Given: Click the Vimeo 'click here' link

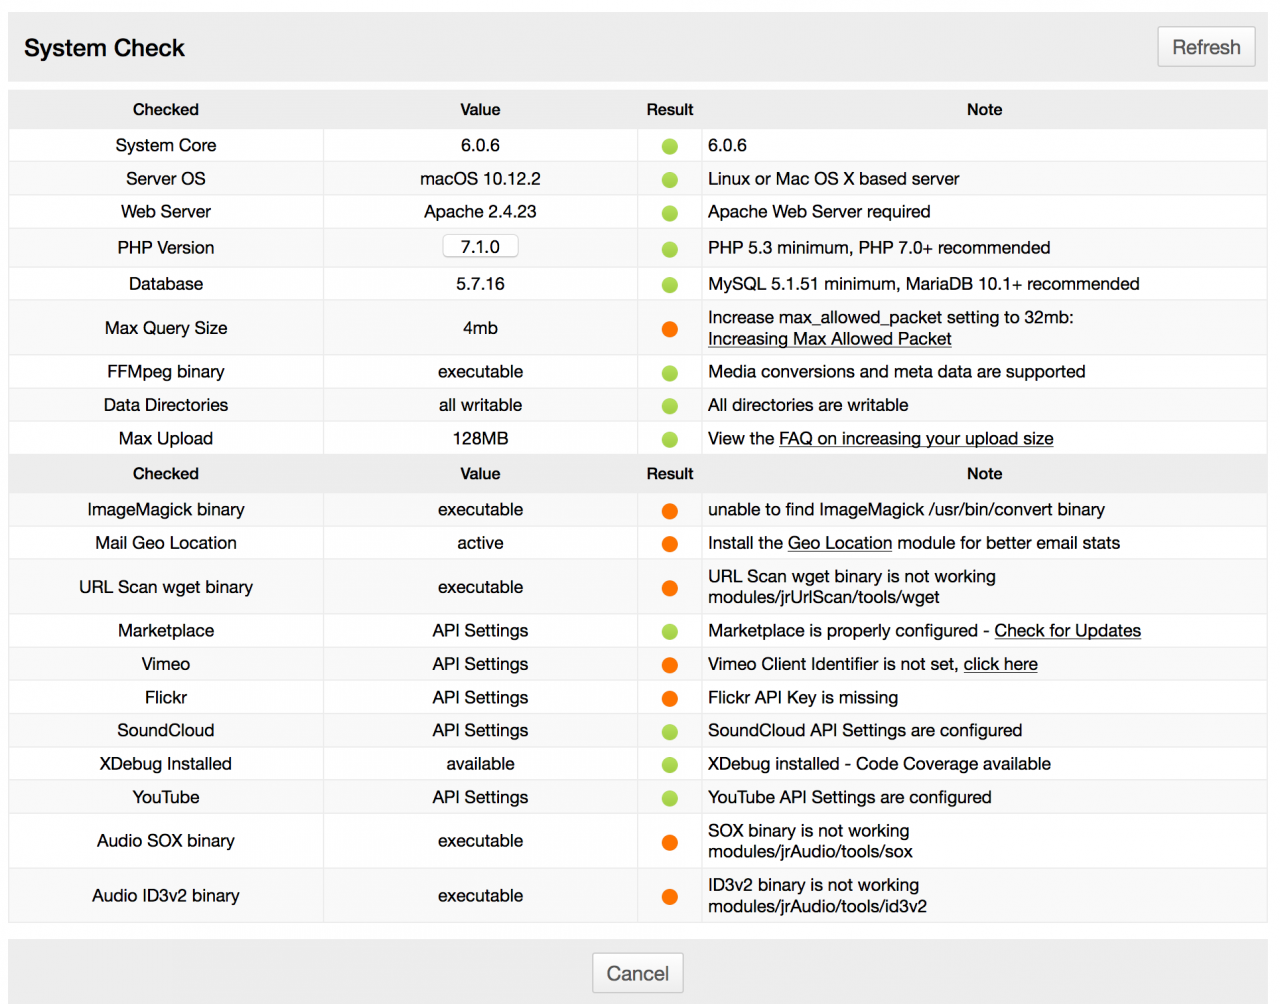Looking at the screenshot, I should pos(1000,664).
